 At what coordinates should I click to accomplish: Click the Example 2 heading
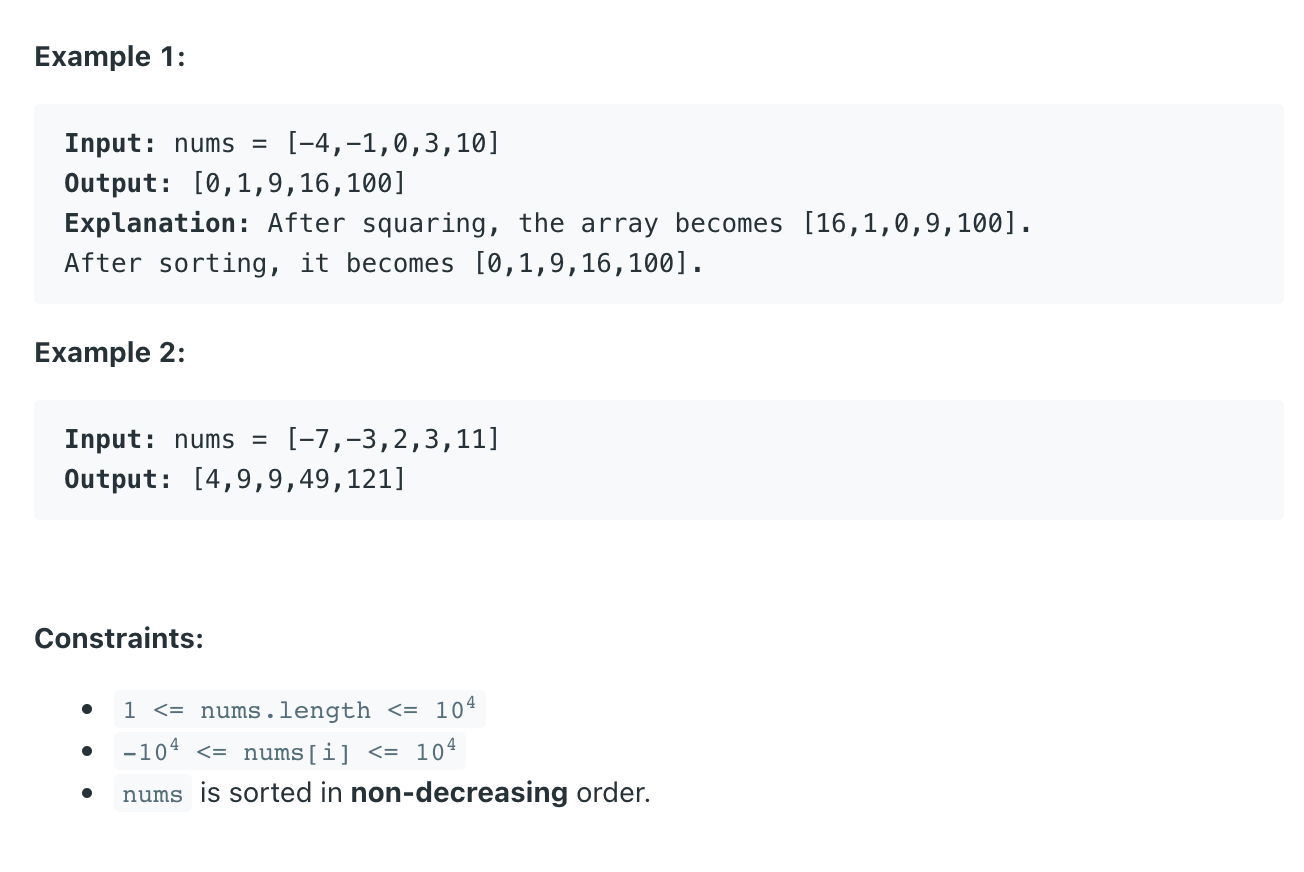click(110, 353)
